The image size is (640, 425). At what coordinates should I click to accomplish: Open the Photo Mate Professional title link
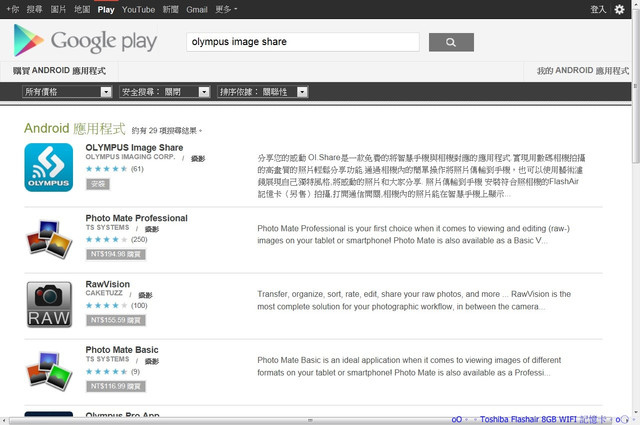click(x=136, y=218)
